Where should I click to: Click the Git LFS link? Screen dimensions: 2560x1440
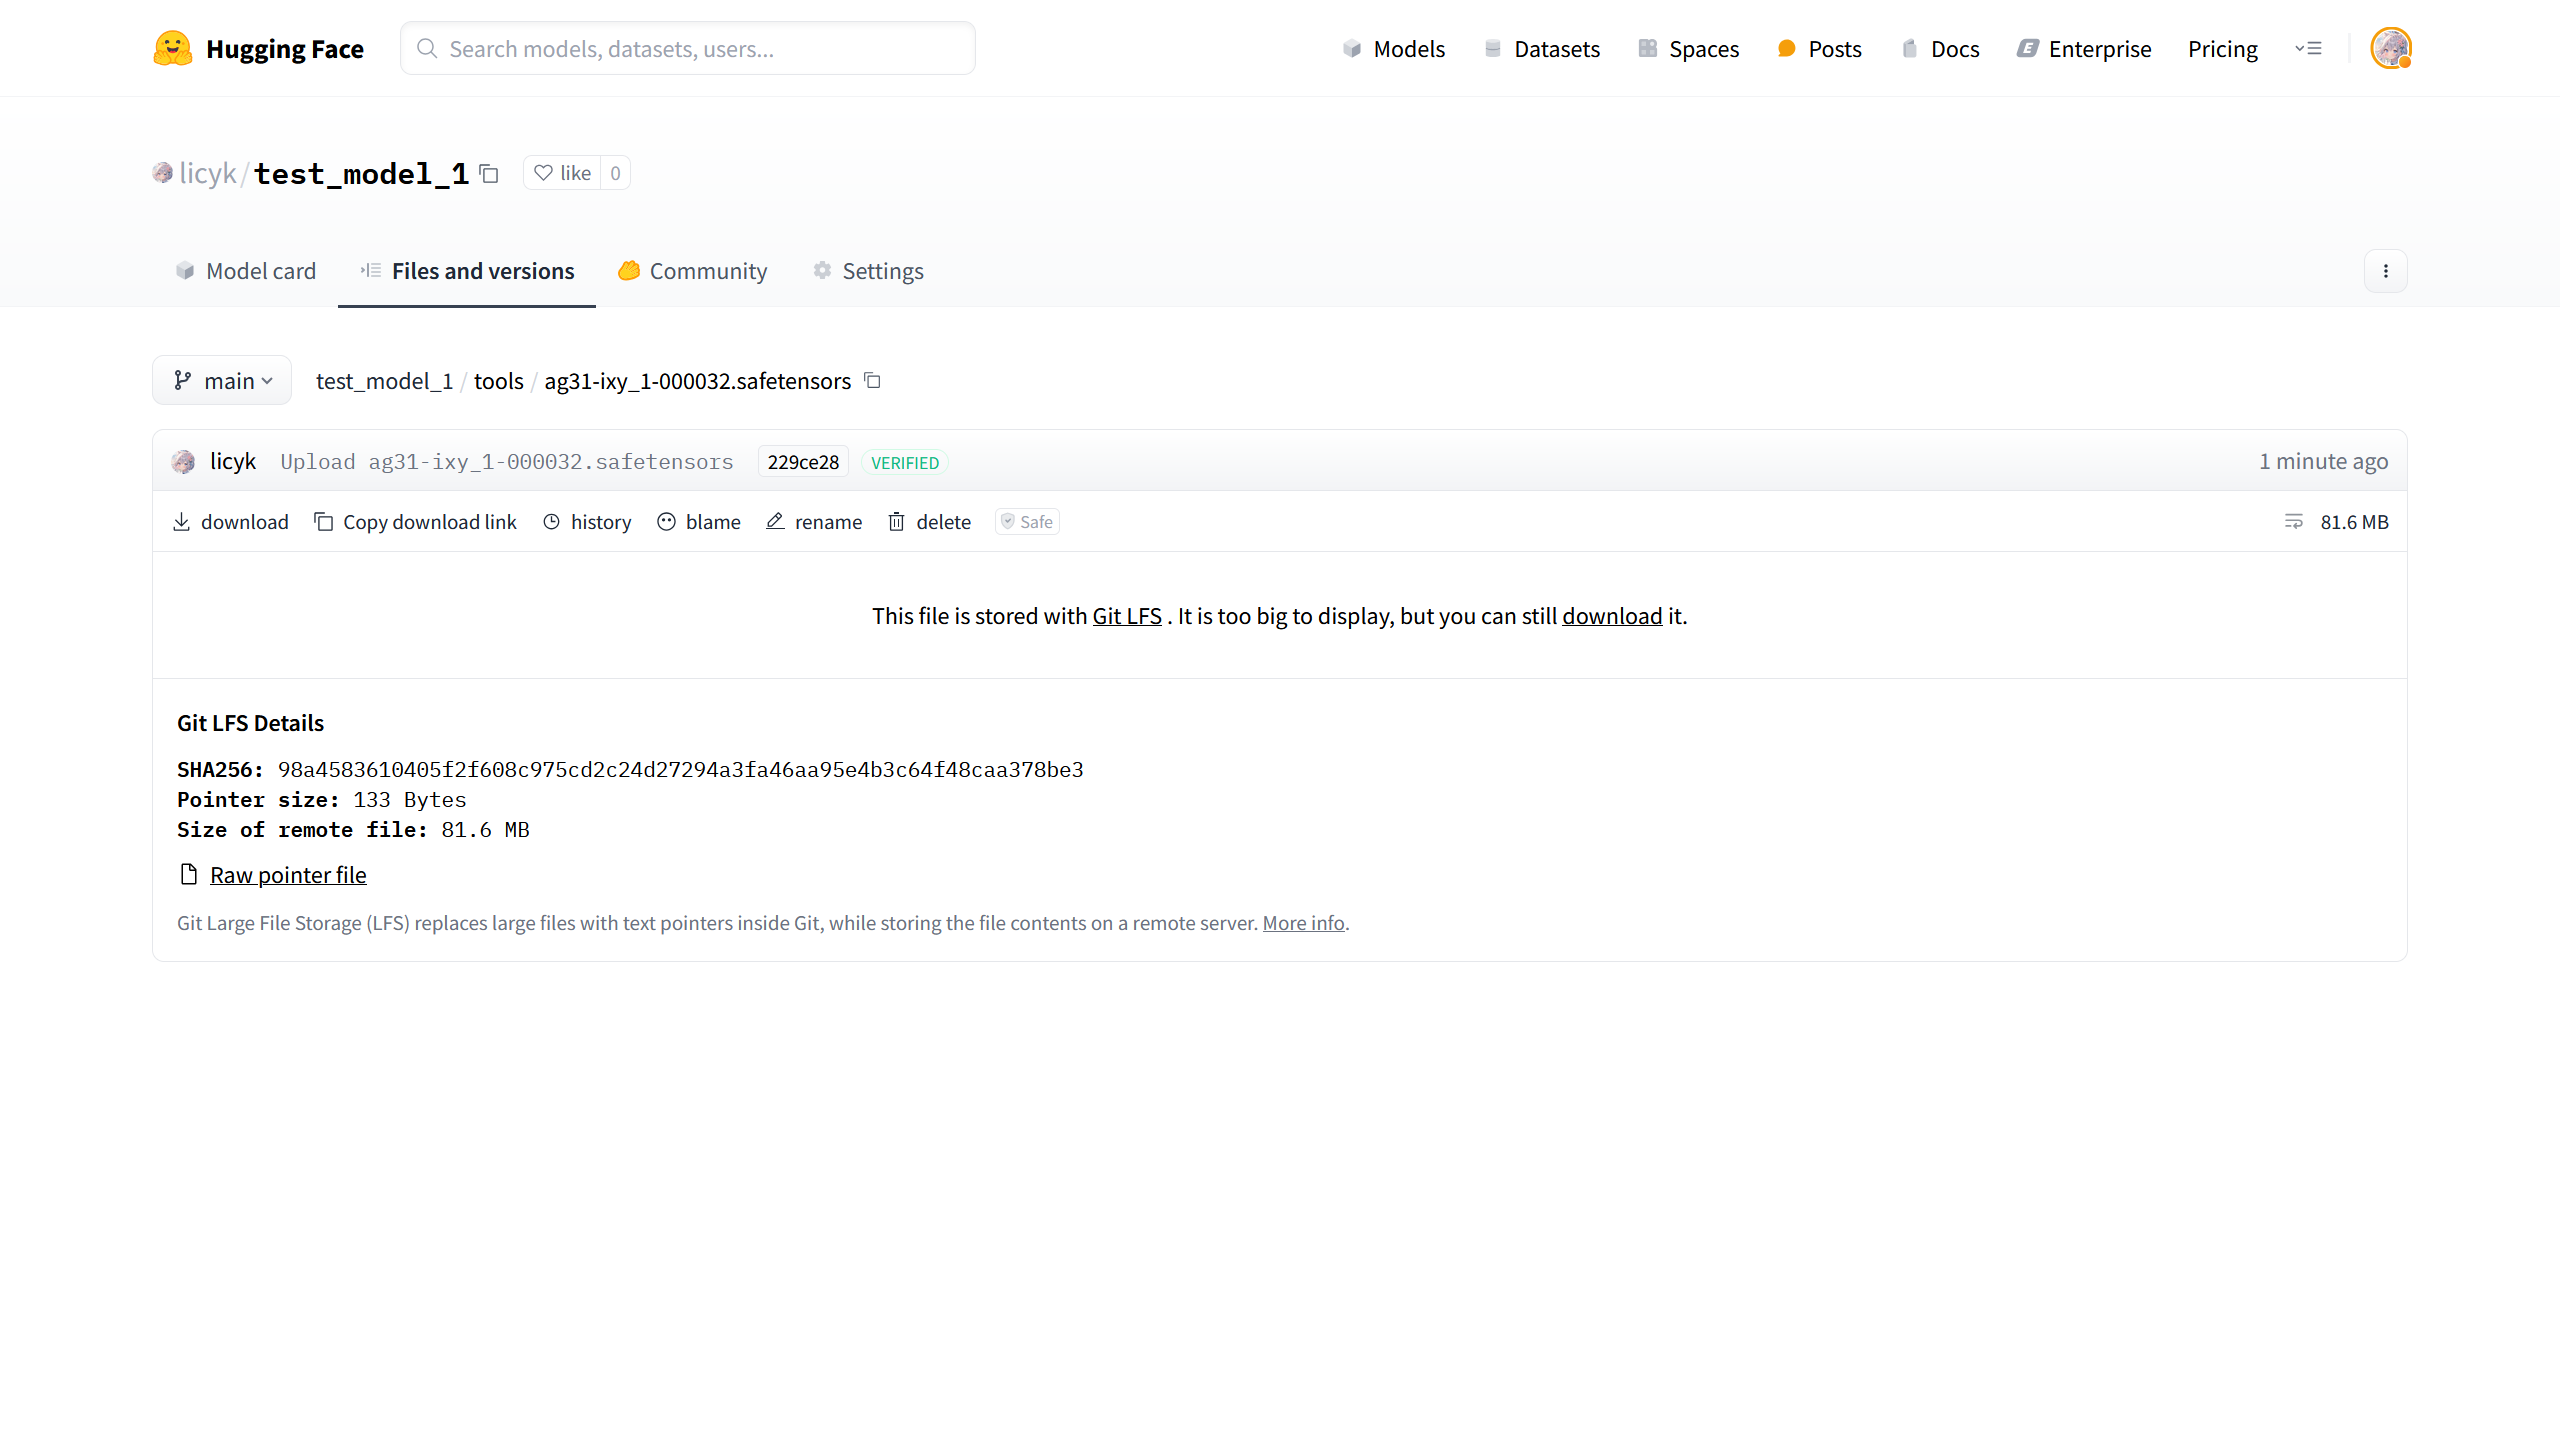(x=1127, y=616)
